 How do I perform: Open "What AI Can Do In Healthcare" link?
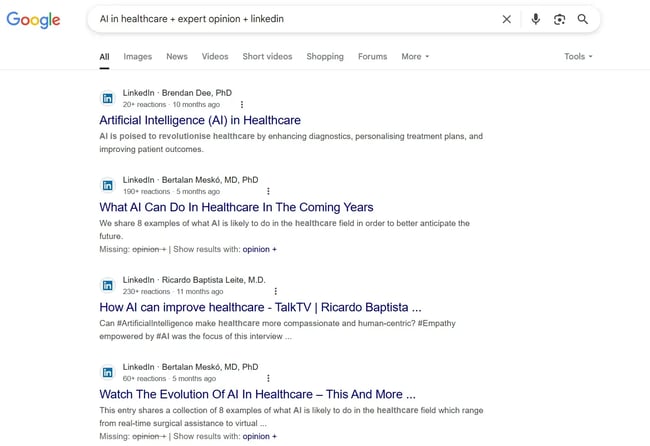point(236,207)
